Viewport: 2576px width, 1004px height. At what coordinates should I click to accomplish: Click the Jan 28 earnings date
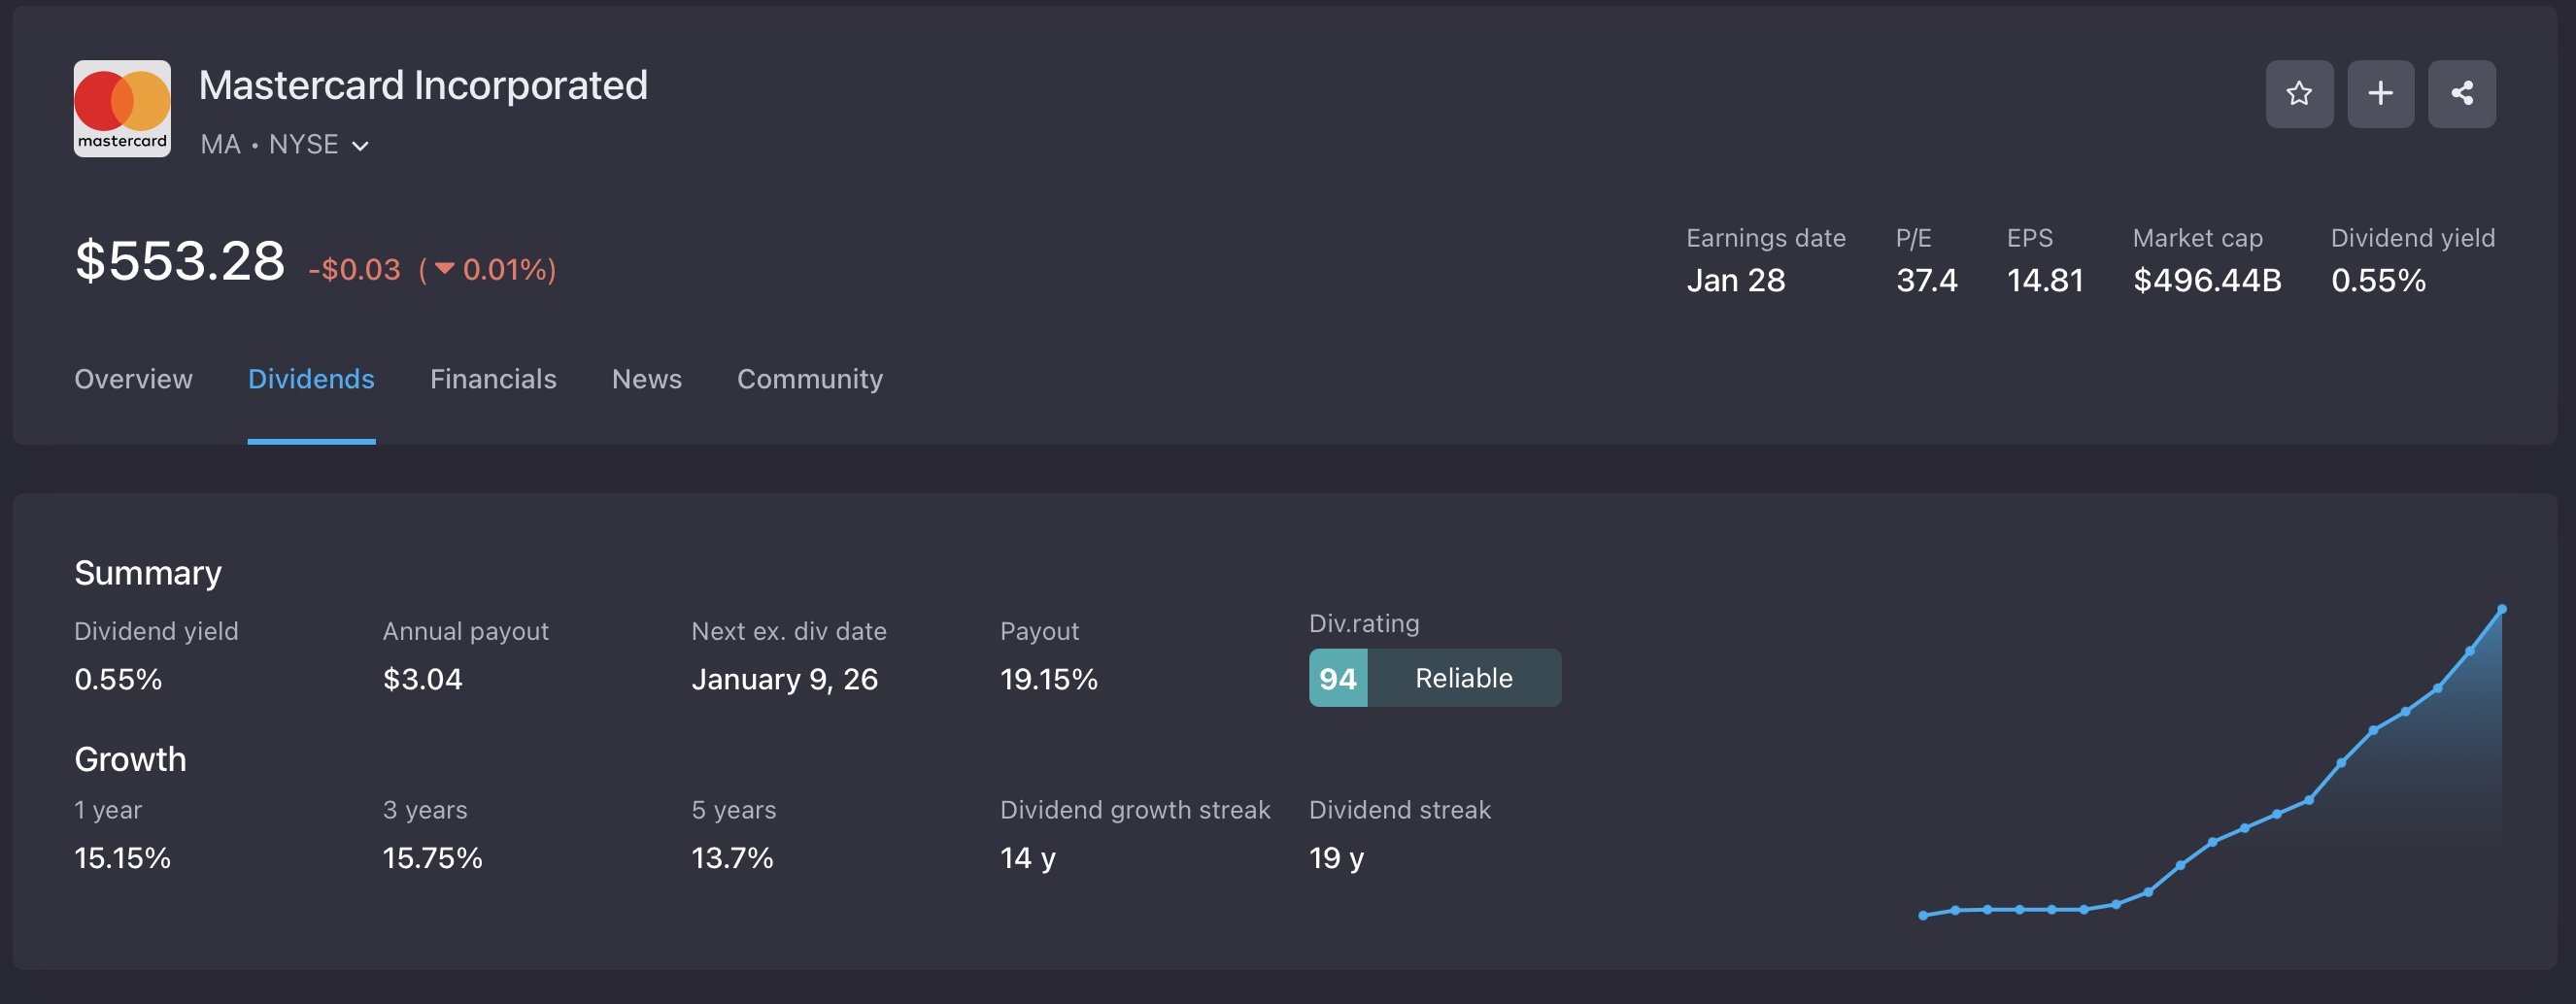click(1735, 280)
